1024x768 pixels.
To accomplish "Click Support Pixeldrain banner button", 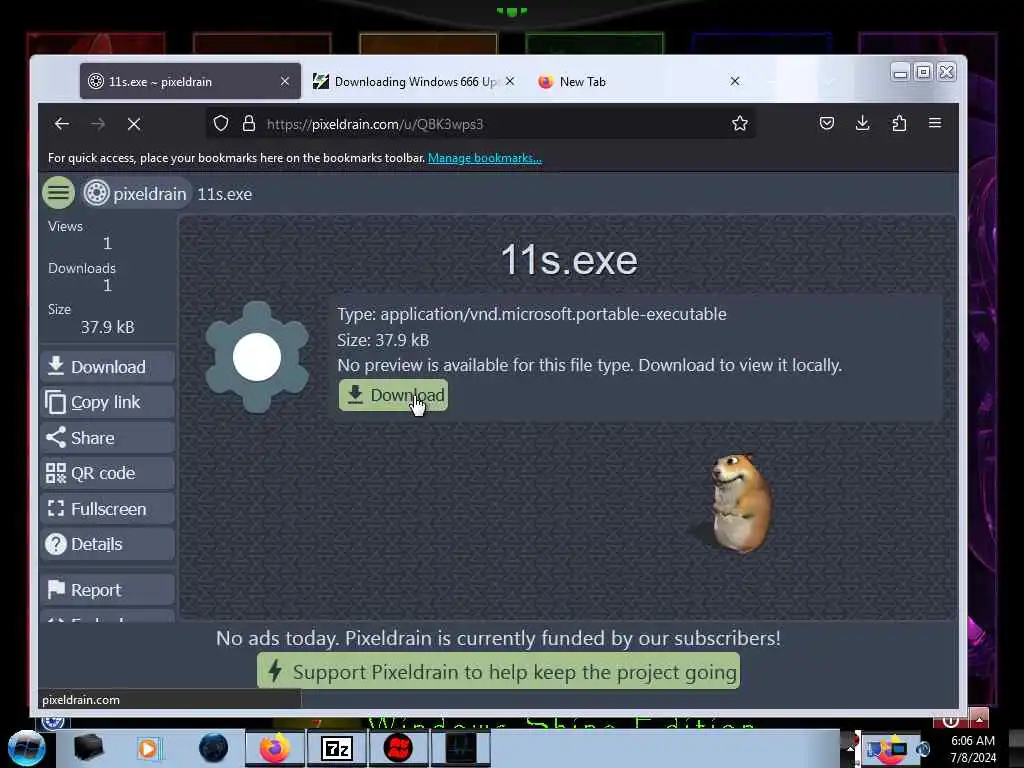I will click(x=498, y=671).
